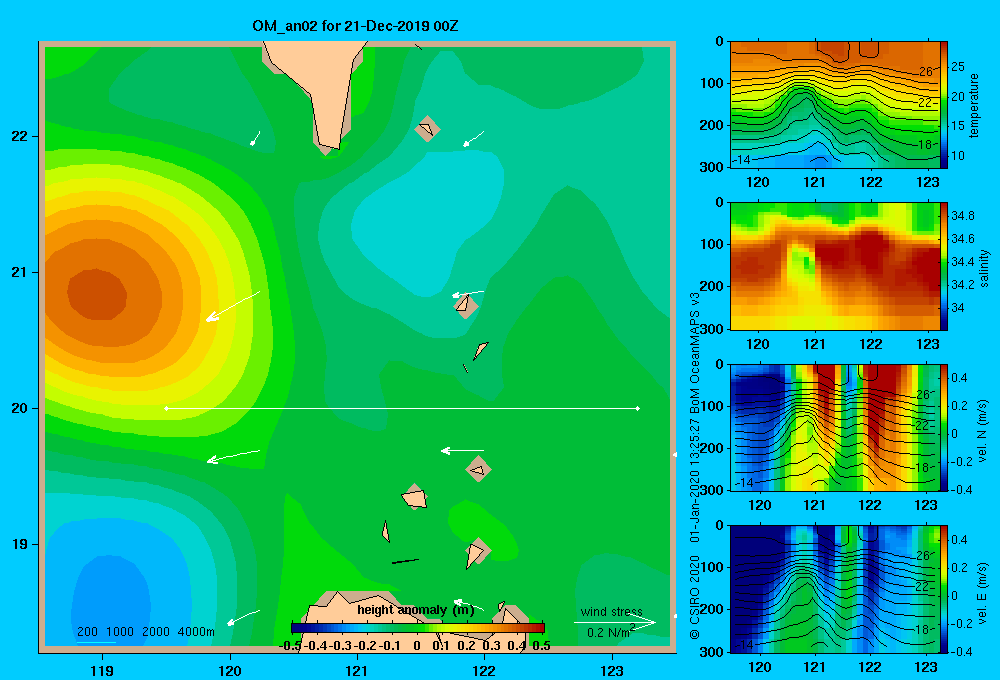Image resolution: width=1000 pixels, height=680 pixels.
Task: Click latitude label 19 on main map
Action: (x=20, y=544)
